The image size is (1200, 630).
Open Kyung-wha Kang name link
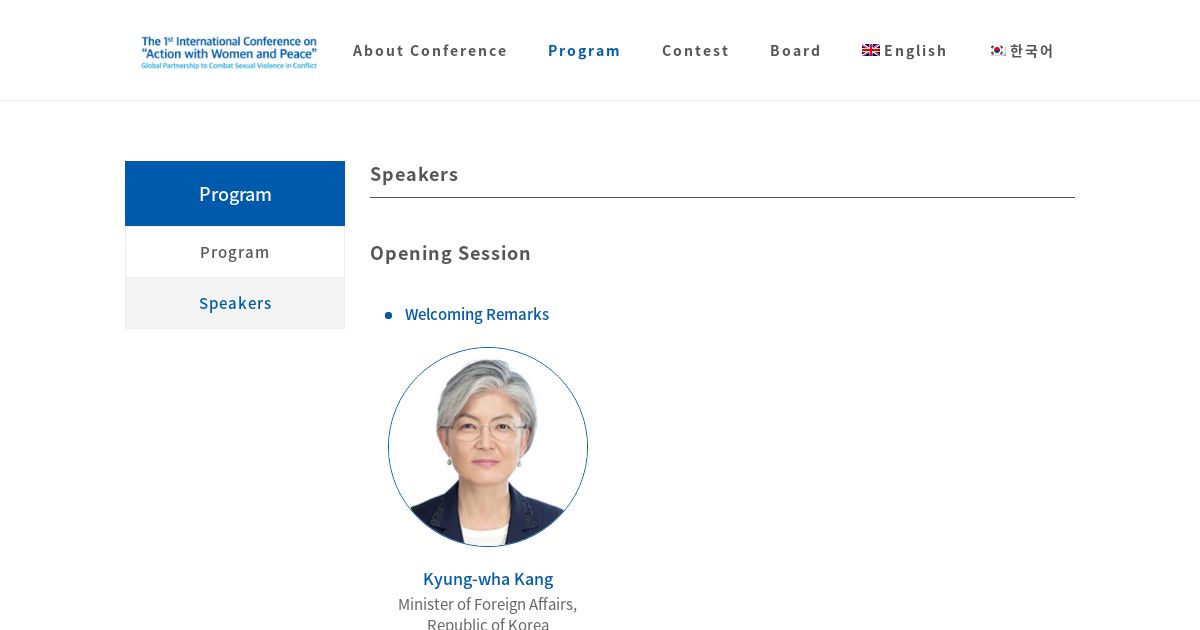488,579
